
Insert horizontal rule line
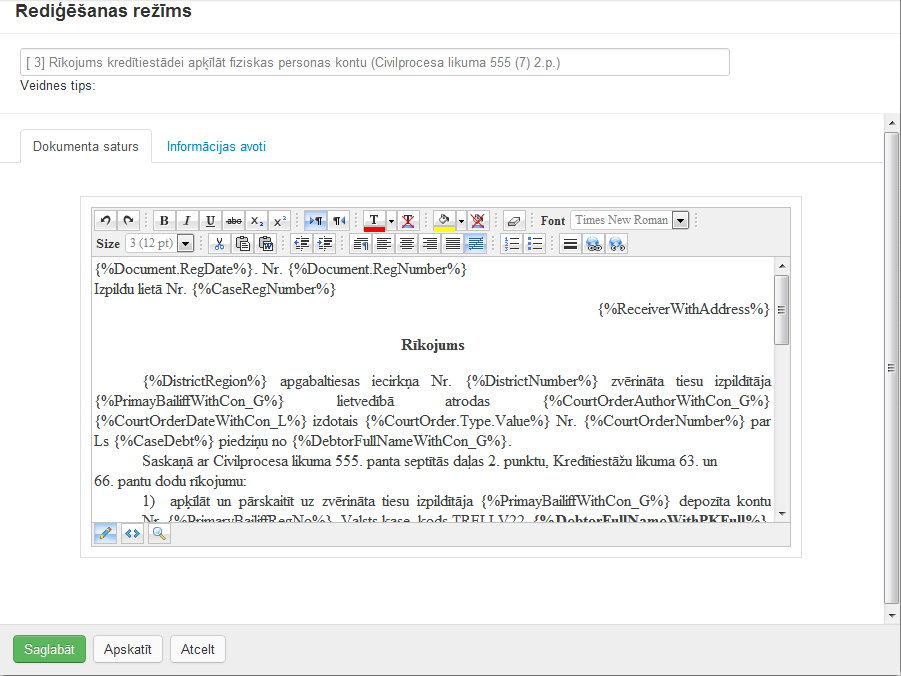[570, 244]
